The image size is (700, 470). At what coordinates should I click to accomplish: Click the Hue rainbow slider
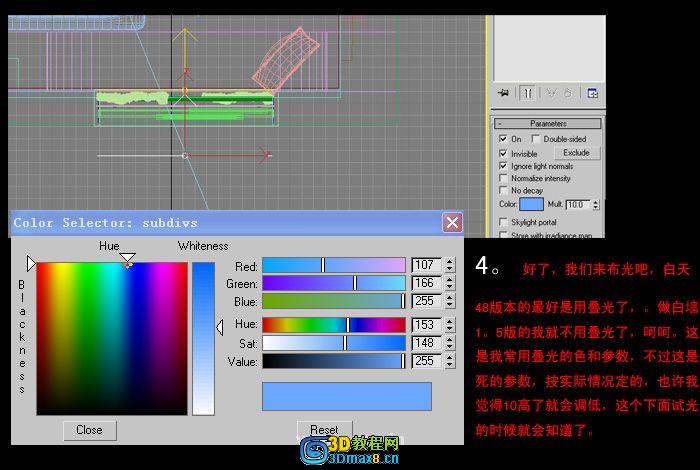(x=333, y=325)
